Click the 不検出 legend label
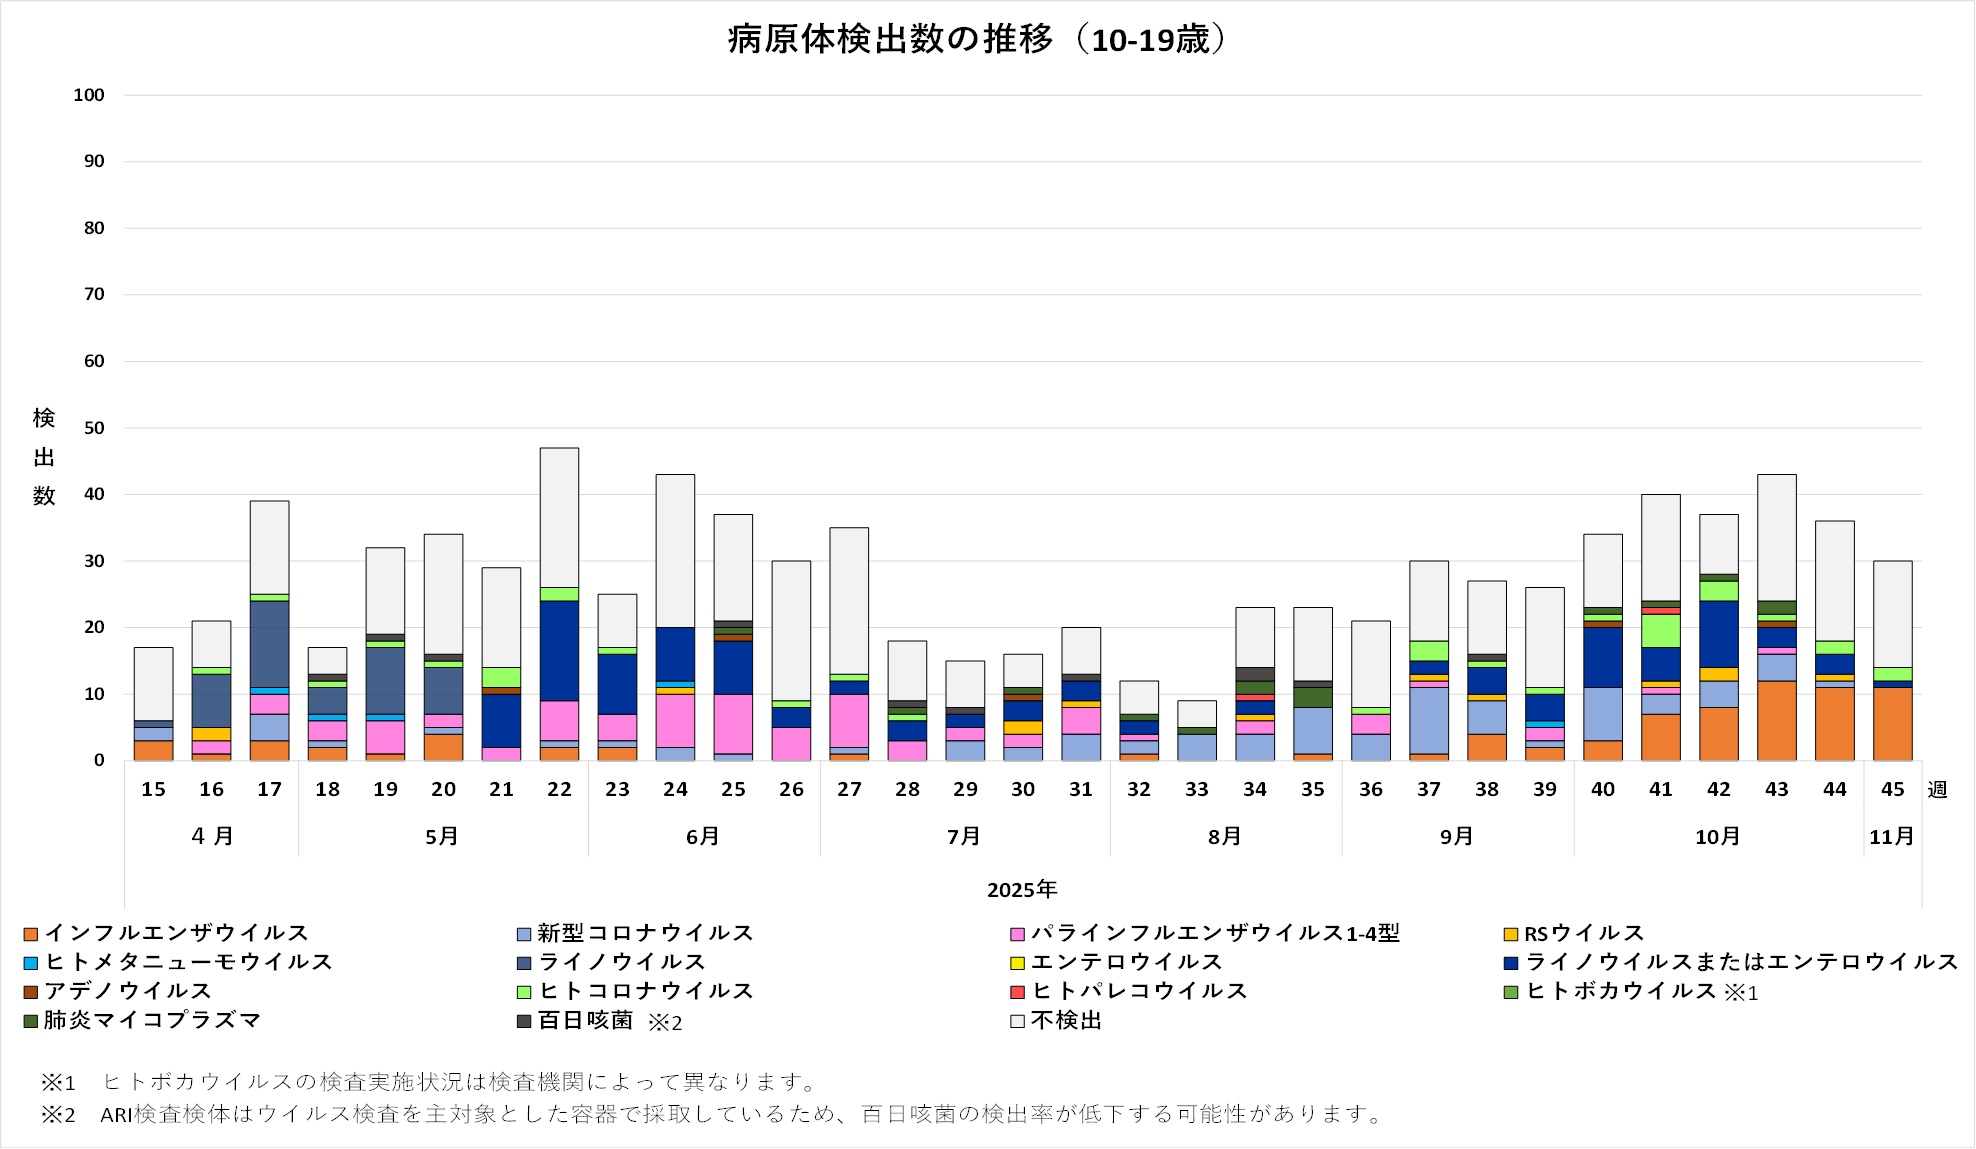The image size is (1976, 1149). coord(1066,1021)
